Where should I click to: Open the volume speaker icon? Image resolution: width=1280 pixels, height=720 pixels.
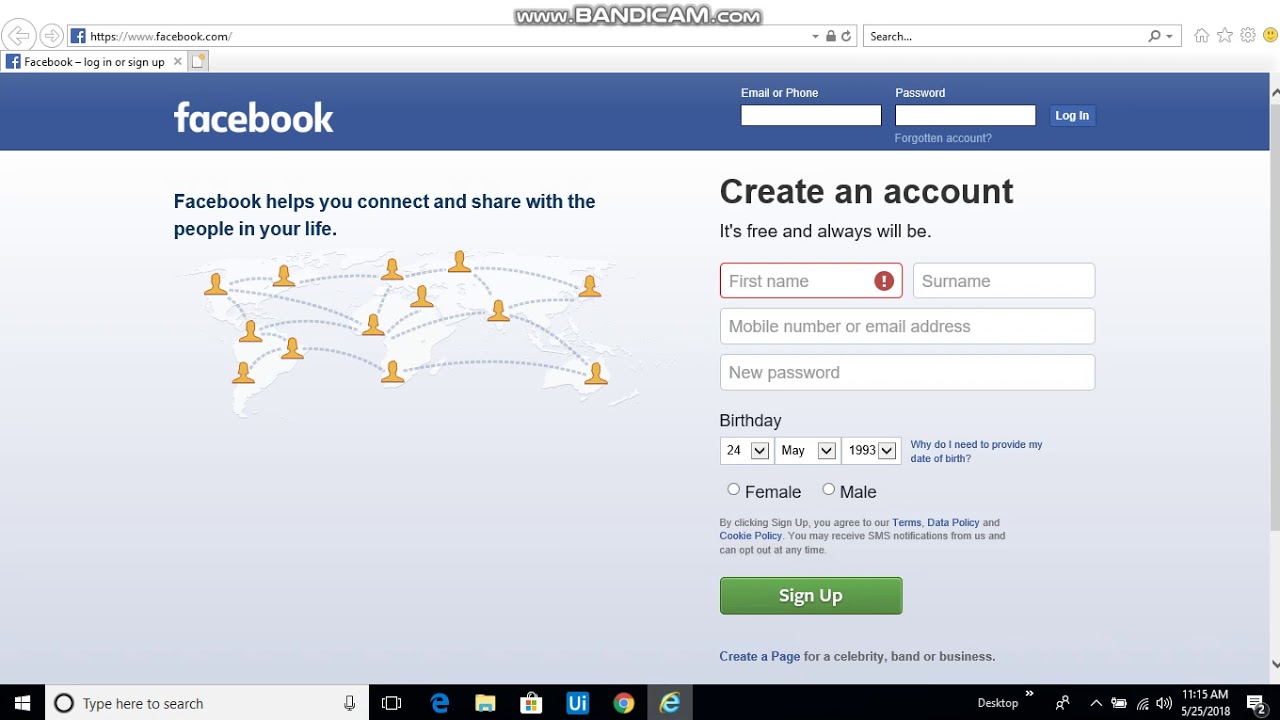(x=1163, y=703)
